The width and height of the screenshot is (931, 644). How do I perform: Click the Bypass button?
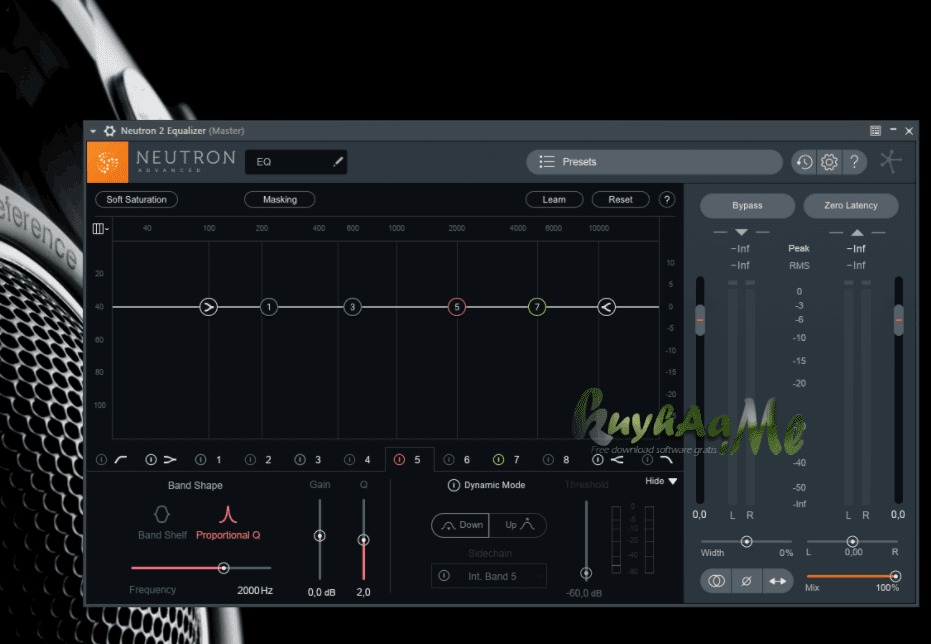[747, 205]
